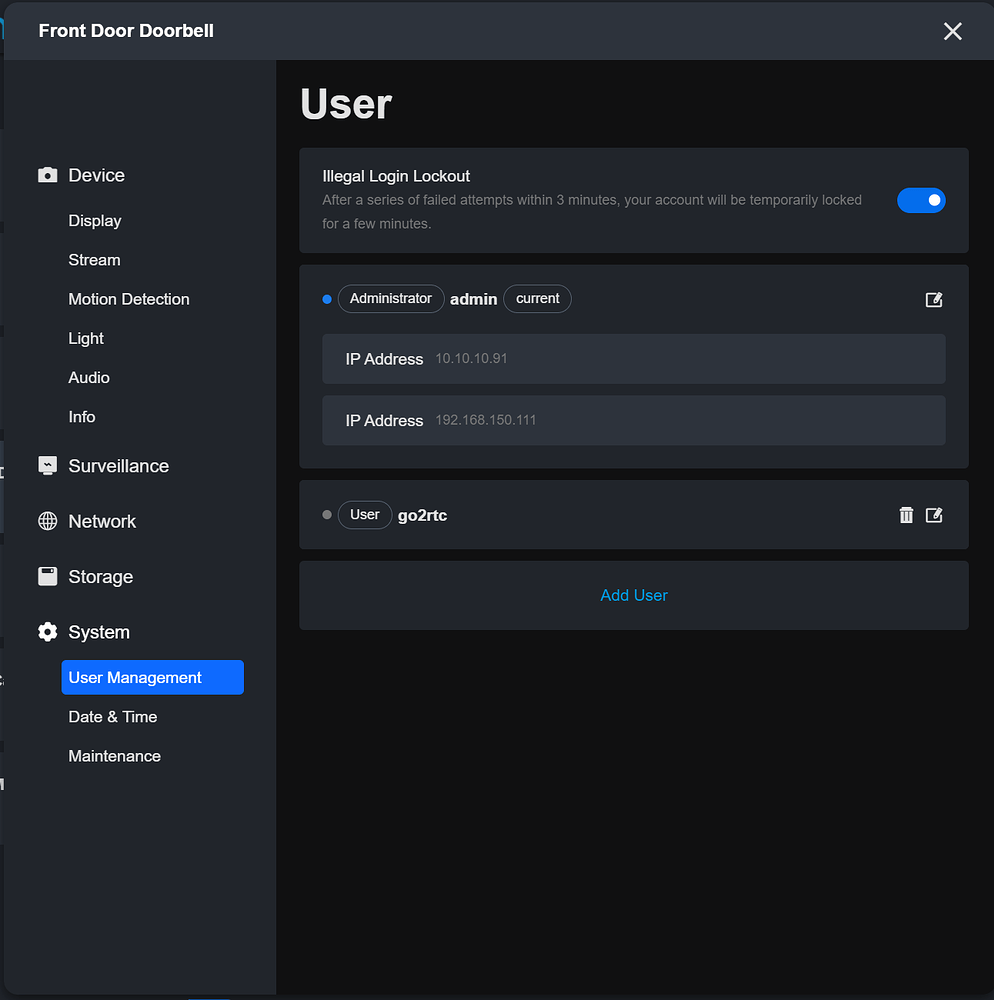This screenshot has height=1000, width=994.
Task: Select the Network globe icon
Action: point(47,521)
